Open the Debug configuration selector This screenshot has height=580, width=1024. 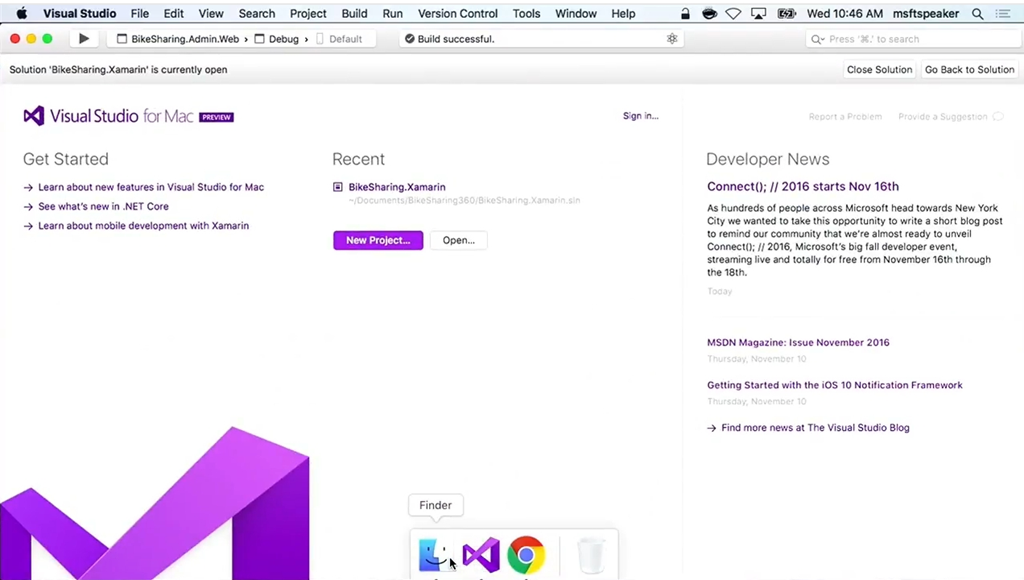[277, 39]
